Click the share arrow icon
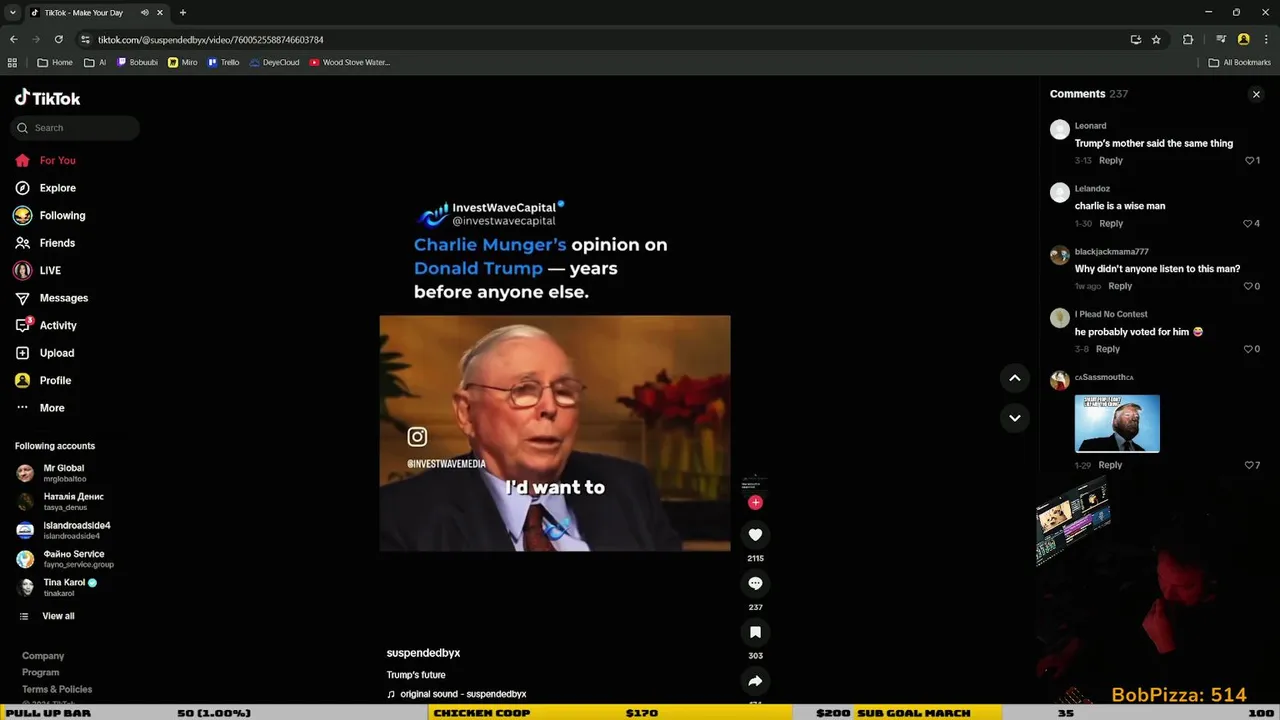The width and height of the screenshot is (1280, 720). click(x=755, y=681)
